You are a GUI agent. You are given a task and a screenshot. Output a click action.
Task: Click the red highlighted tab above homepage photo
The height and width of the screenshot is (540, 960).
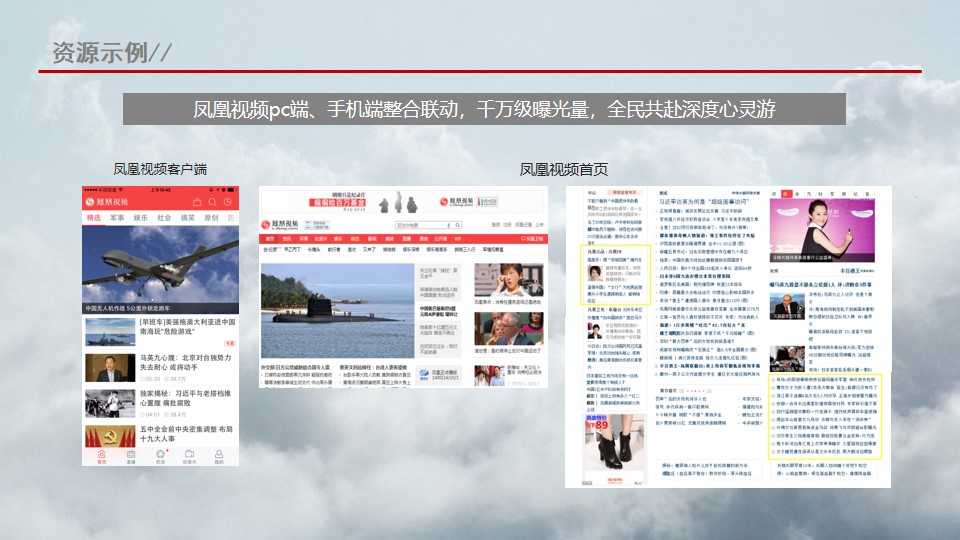787,193
